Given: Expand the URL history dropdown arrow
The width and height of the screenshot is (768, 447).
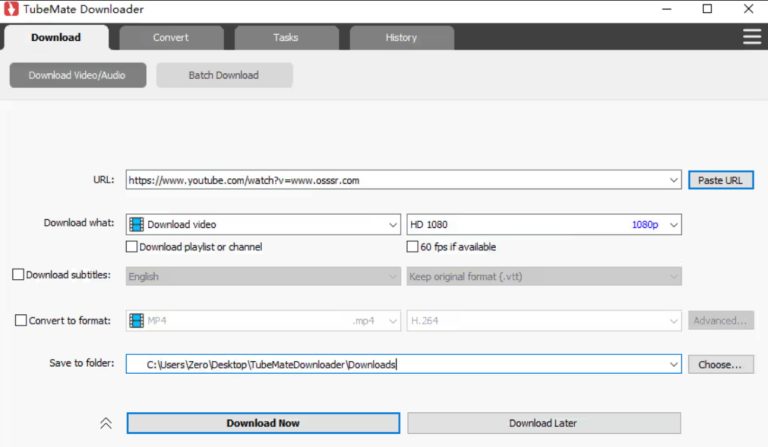Looking at the screenshot, I should tap(673, 180).
